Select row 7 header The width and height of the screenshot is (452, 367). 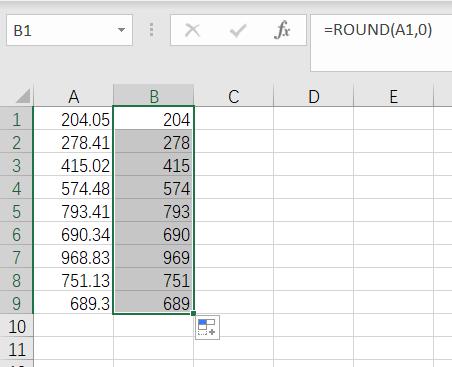pyautogui.click(x=16, y=257)
